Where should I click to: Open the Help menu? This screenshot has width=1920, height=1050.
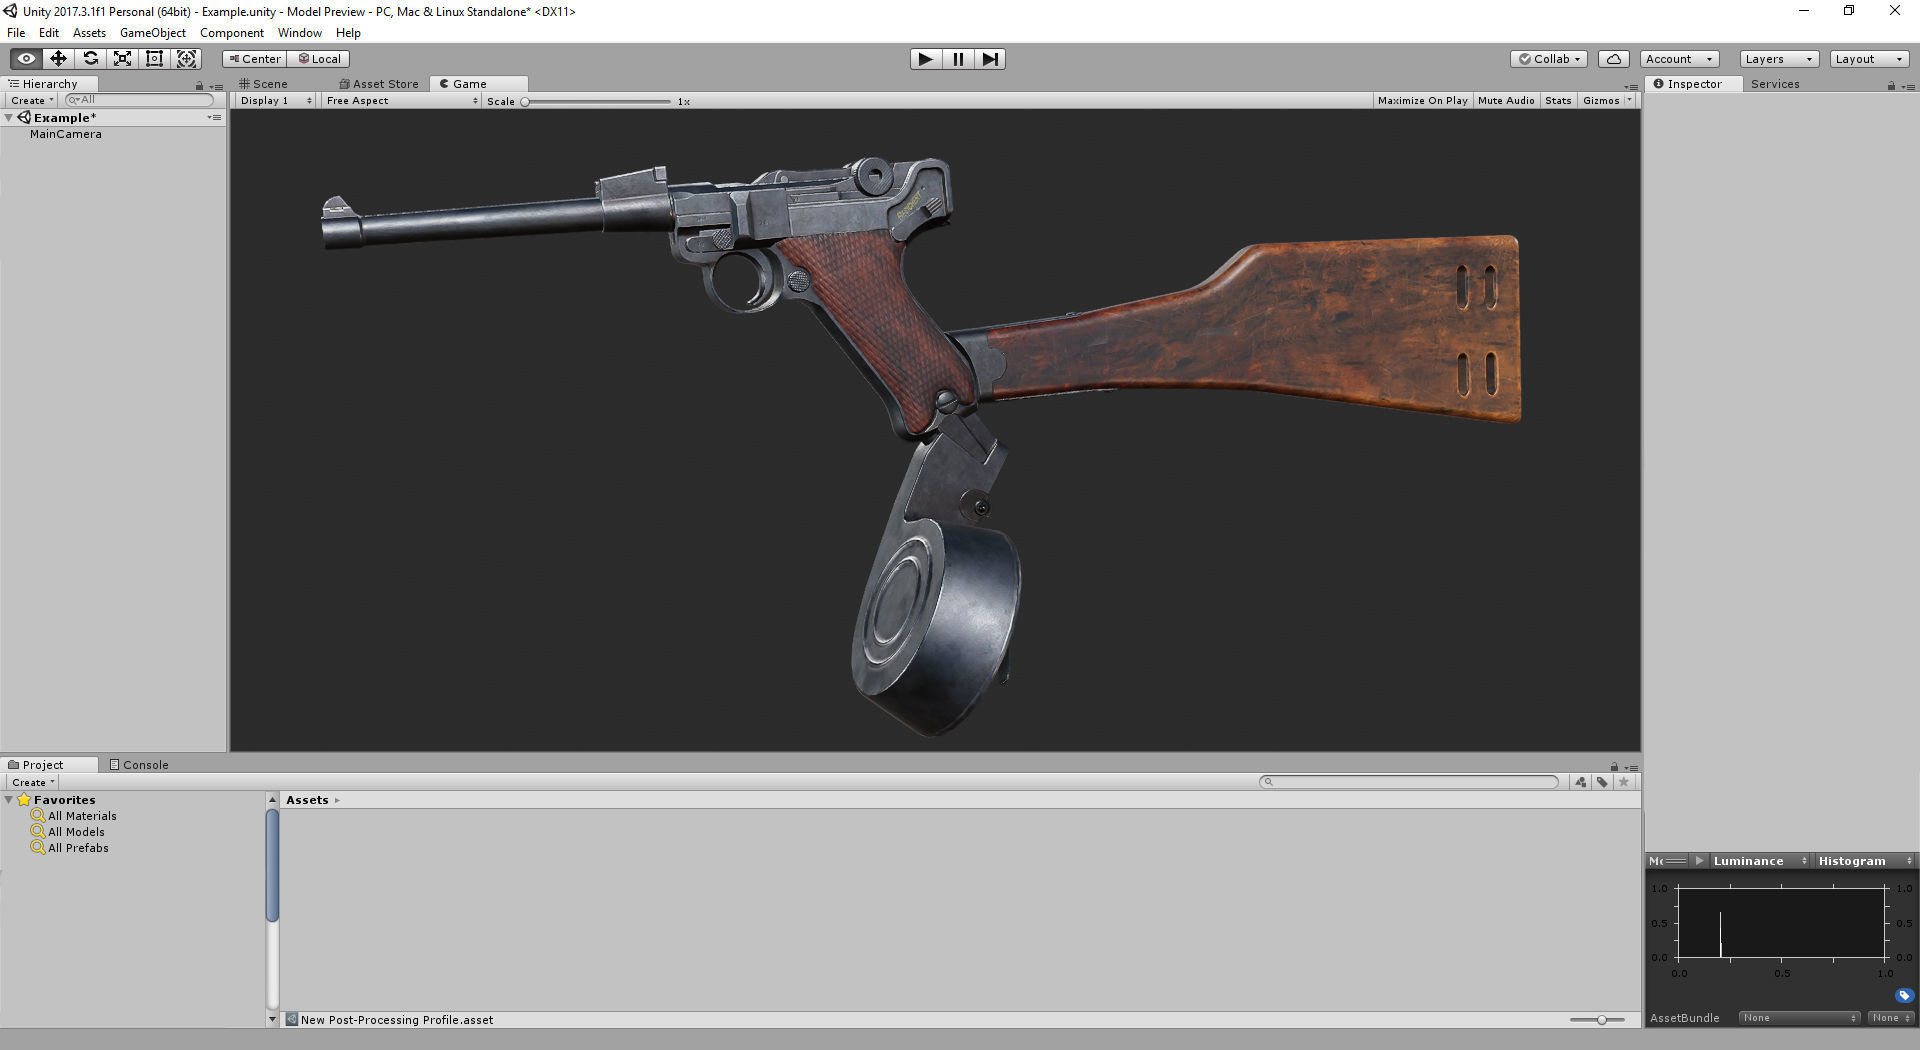point(348,33)
